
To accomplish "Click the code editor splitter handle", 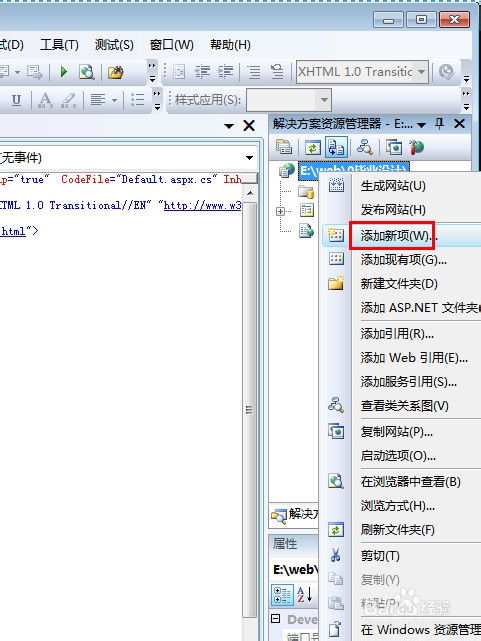I will click(250, 178).
